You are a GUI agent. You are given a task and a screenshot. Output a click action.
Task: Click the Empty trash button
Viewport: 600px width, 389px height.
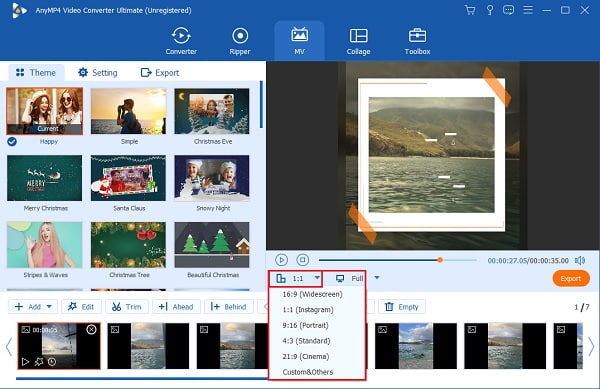pos(402,307)
